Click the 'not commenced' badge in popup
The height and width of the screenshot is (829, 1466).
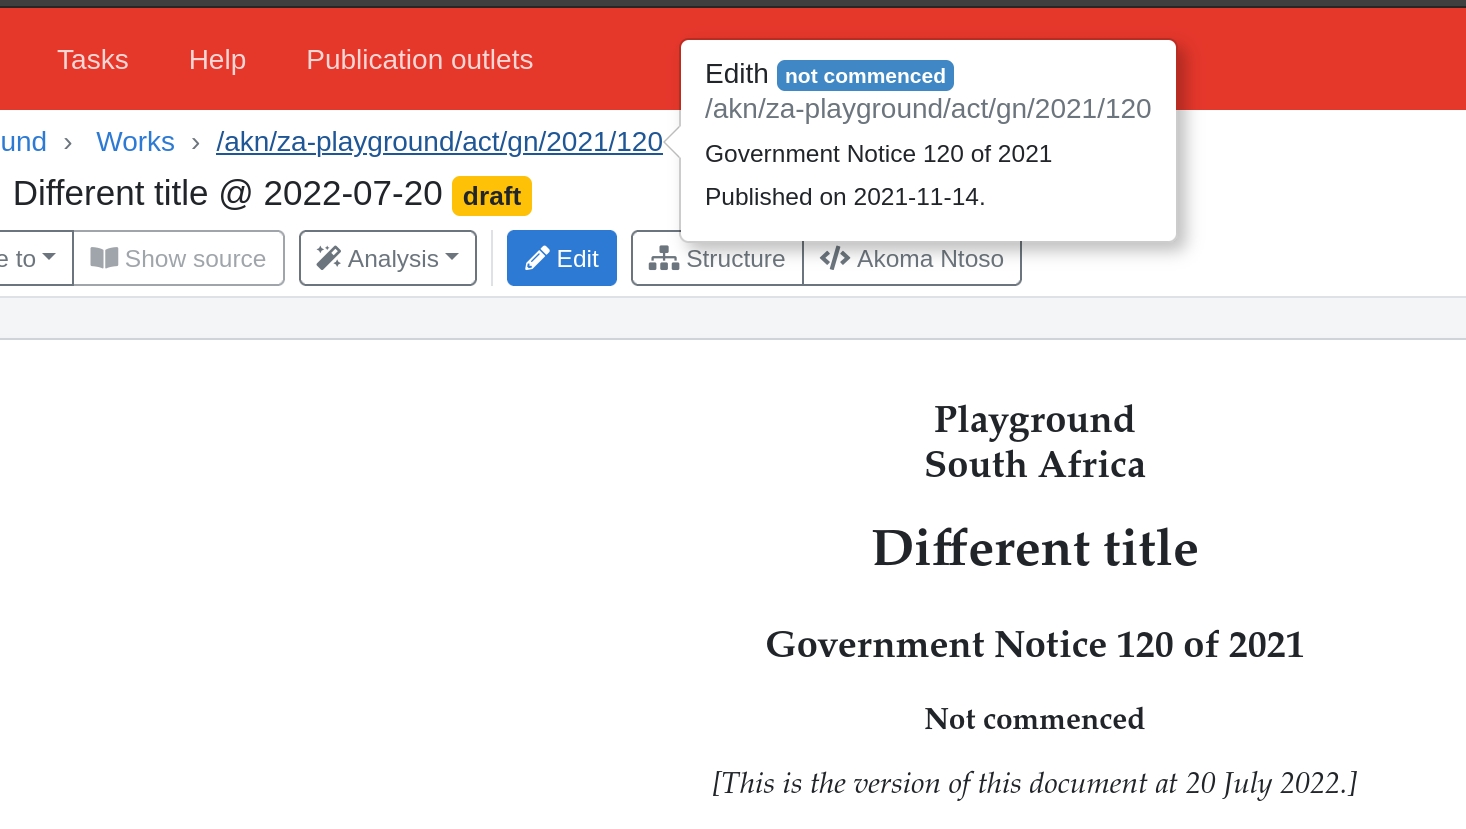(864, 76)
